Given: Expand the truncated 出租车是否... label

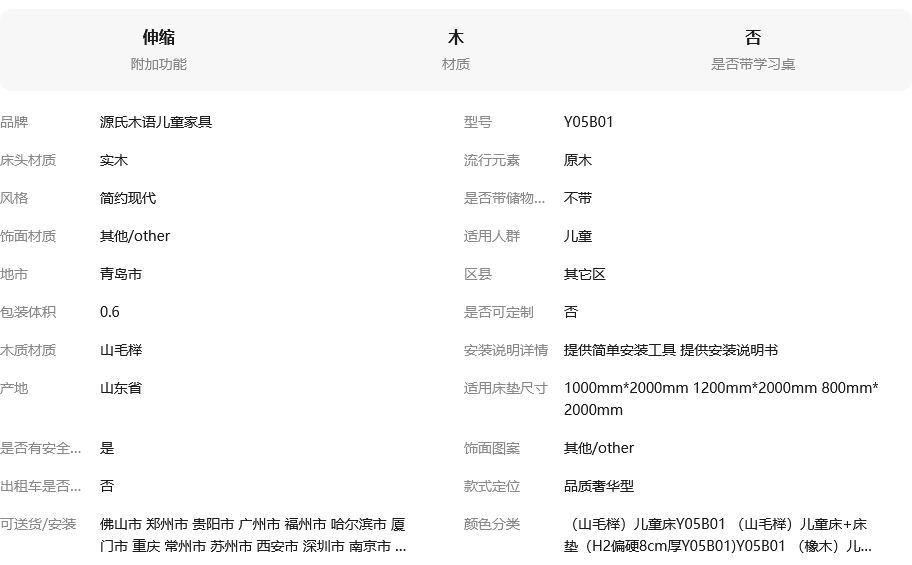Looking at the screenshot, I should coord(41,486).
